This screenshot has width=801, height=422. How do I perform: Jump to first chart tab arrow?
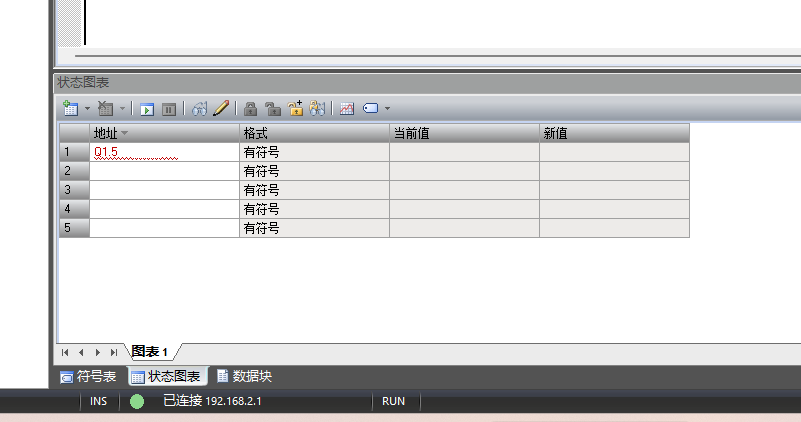(65, 353)
